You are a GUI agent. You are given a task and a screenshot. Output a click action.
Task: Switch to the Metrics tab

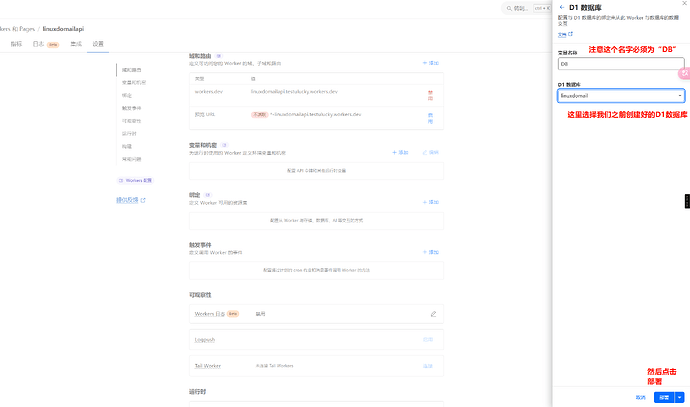click(x=16, y=44)
